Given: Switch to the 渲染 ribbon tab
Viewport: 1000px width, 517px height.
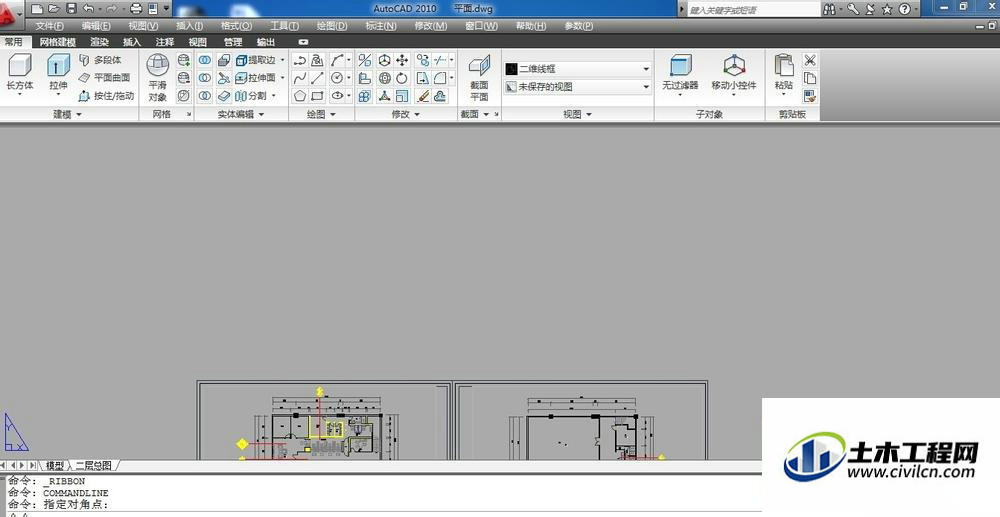Looking at the screenshot, I should [x=99, y=42].
